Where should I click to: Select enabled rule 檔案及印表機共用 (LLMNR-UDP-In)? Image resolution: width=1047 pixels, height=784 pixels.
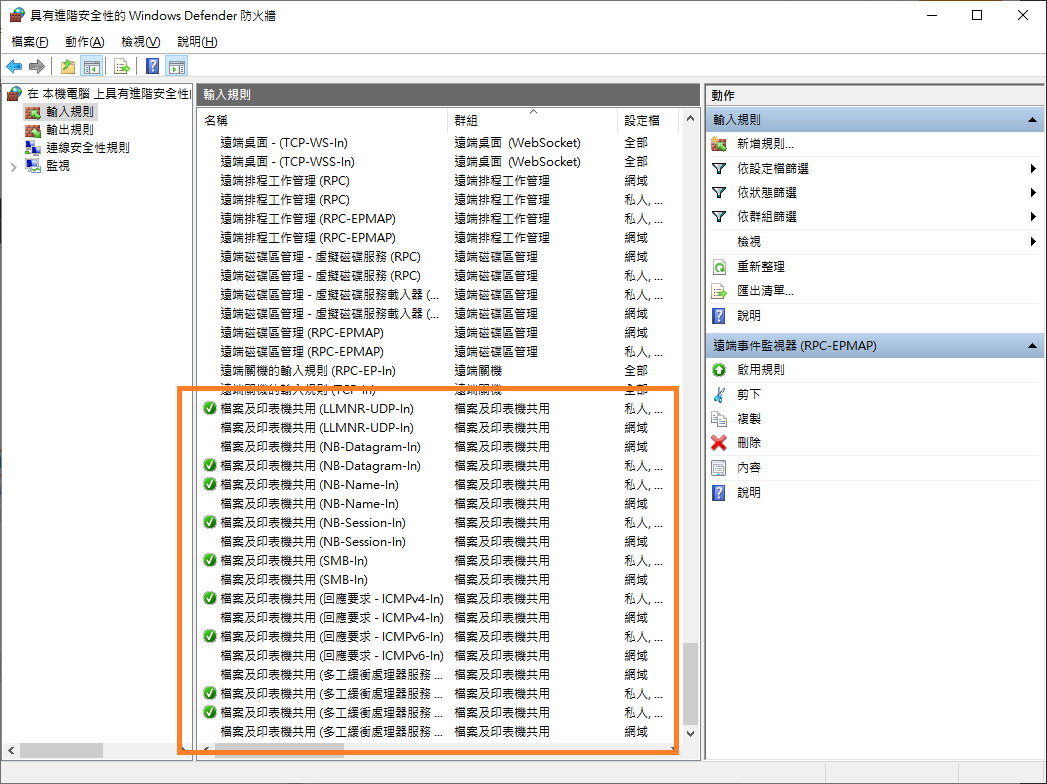pos(317,409)
